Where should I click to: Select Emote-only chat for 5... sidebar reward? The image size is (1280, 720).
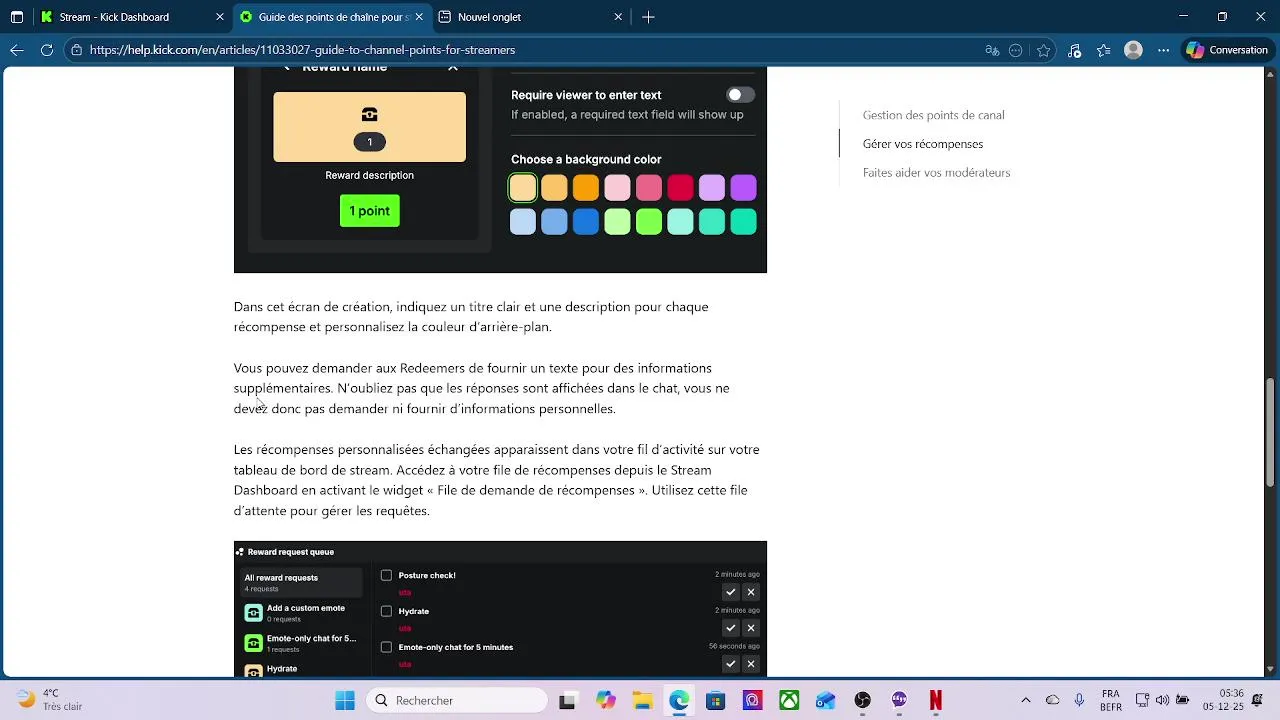[x=301, y=643]
